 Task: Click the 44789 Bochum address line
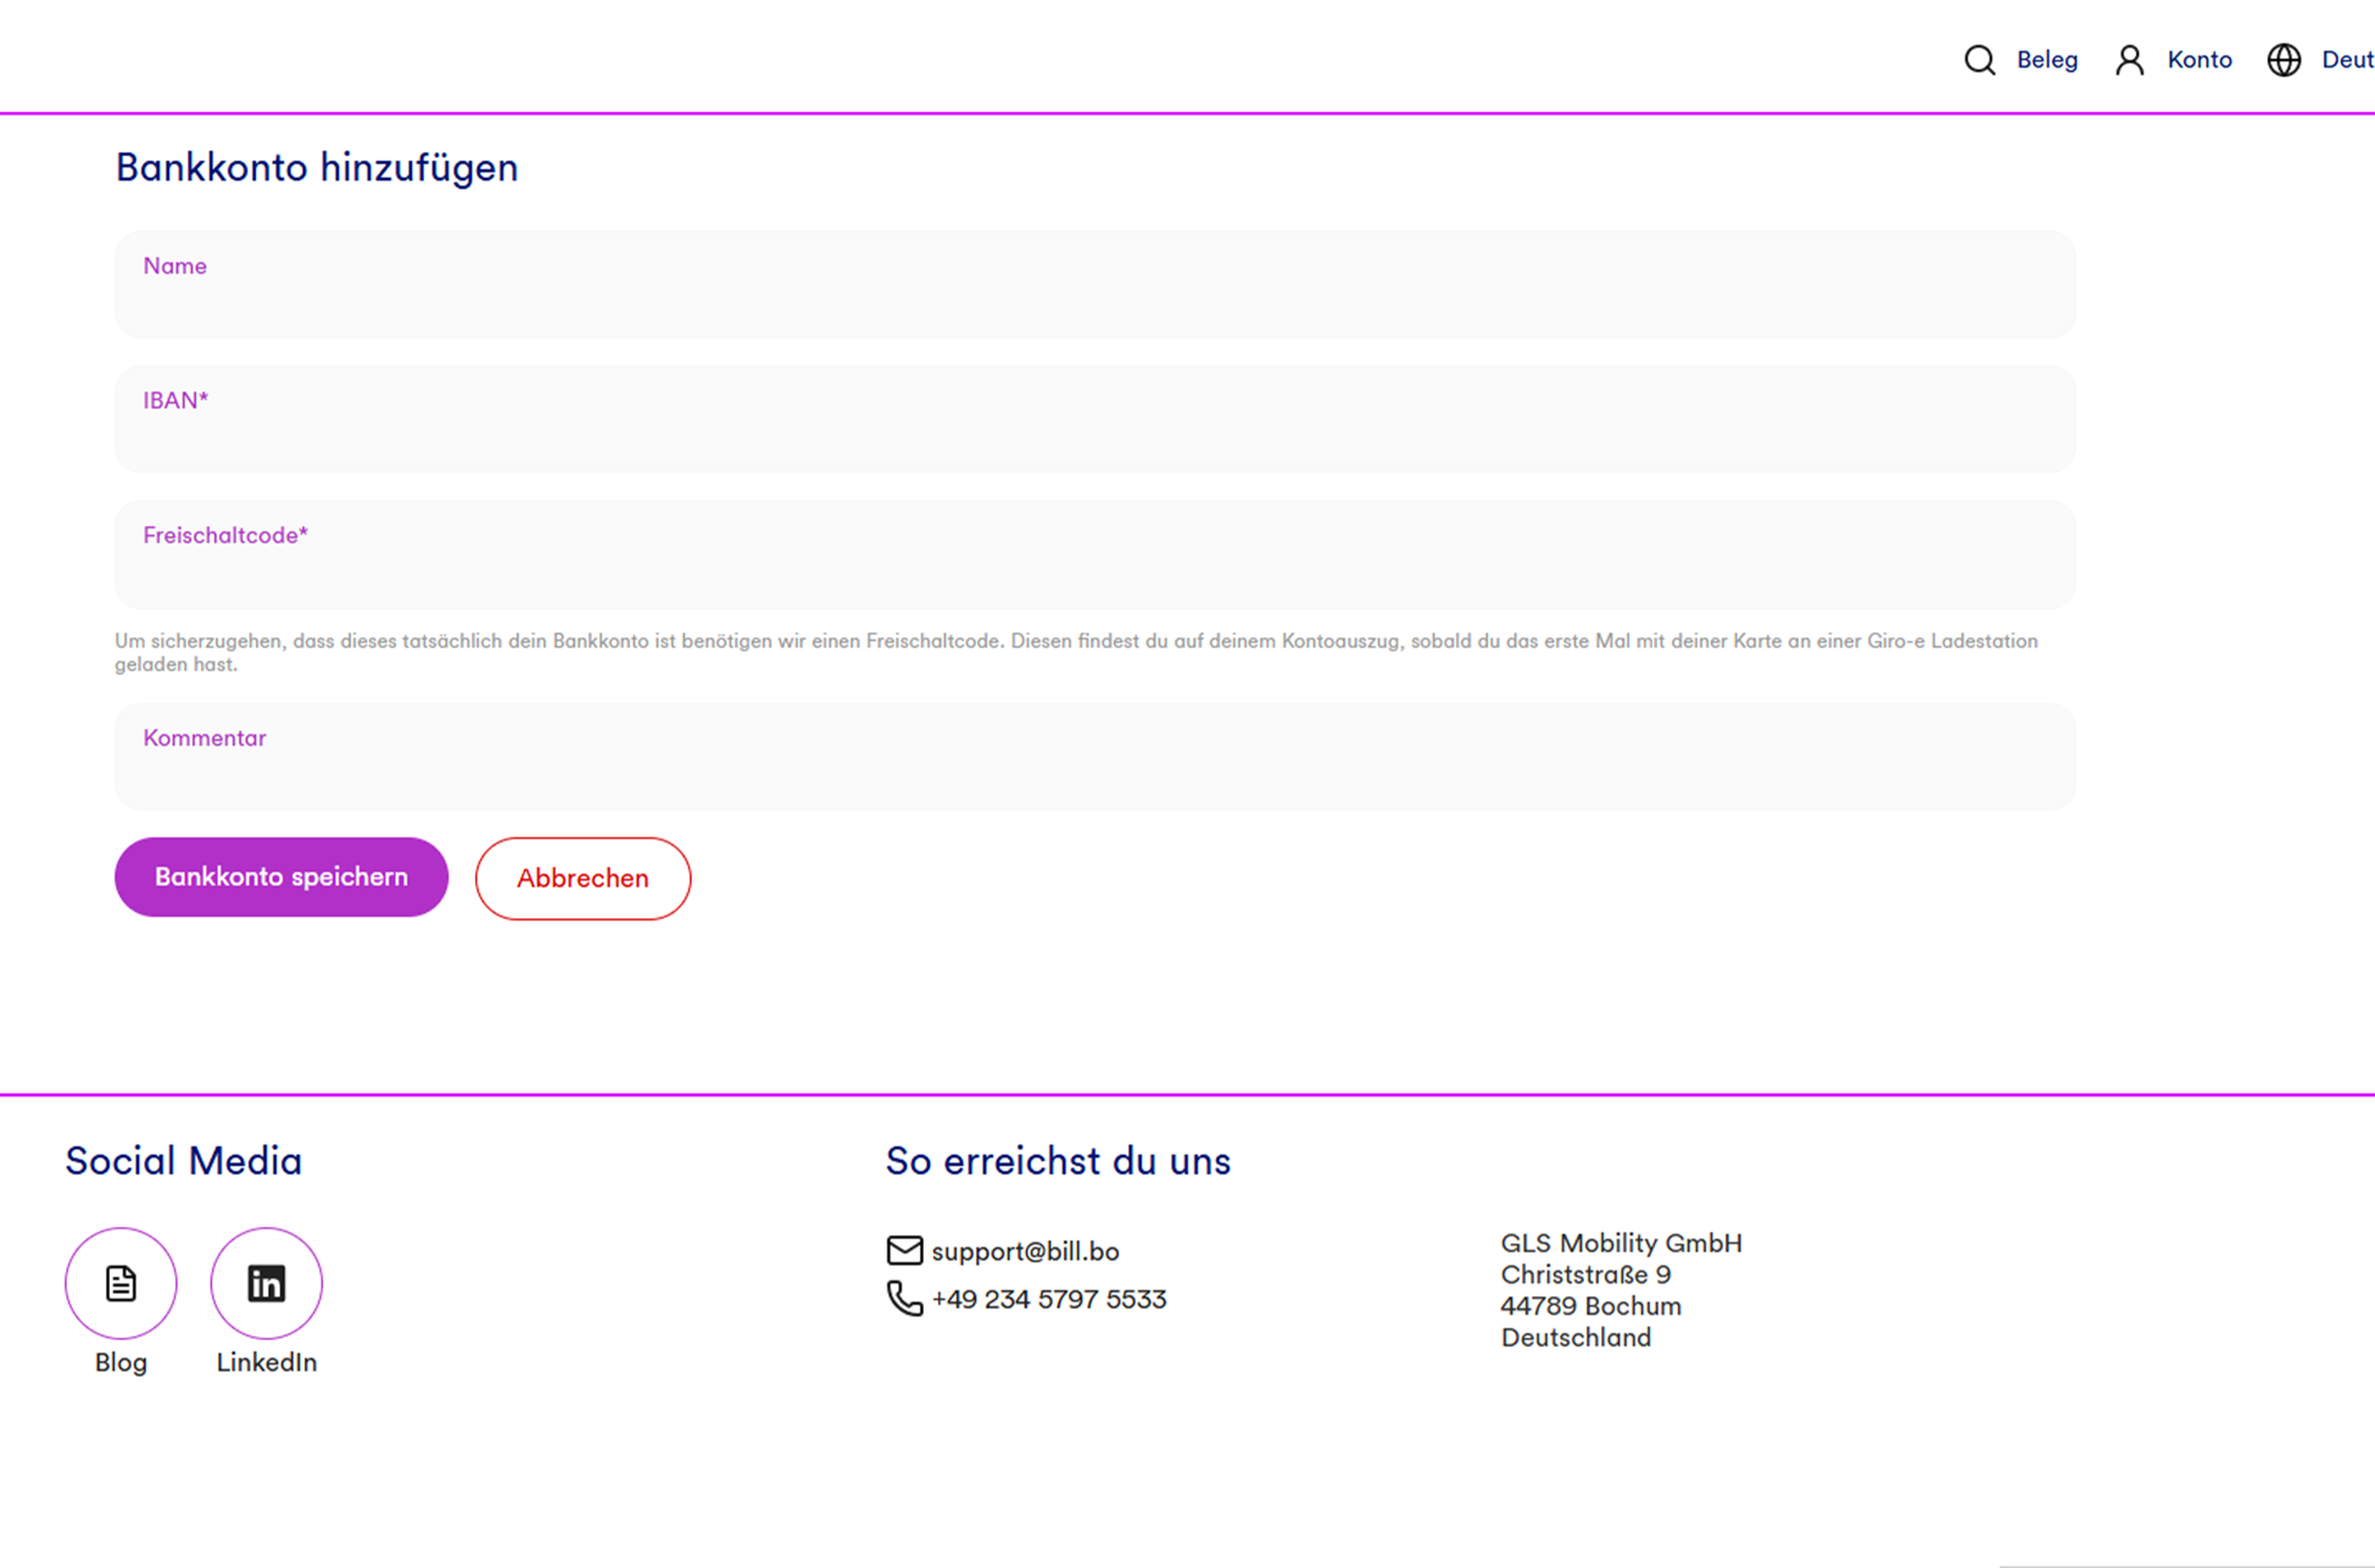1591,1306
